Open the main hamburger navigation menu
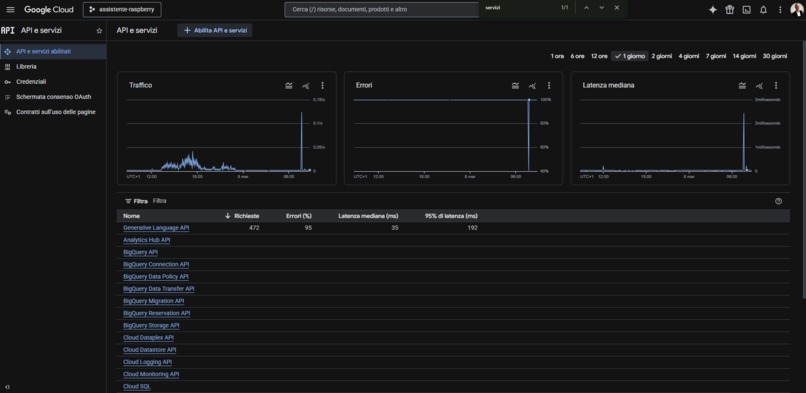The width and height of the screenshot is (806, 393). (x=10, y=10)
